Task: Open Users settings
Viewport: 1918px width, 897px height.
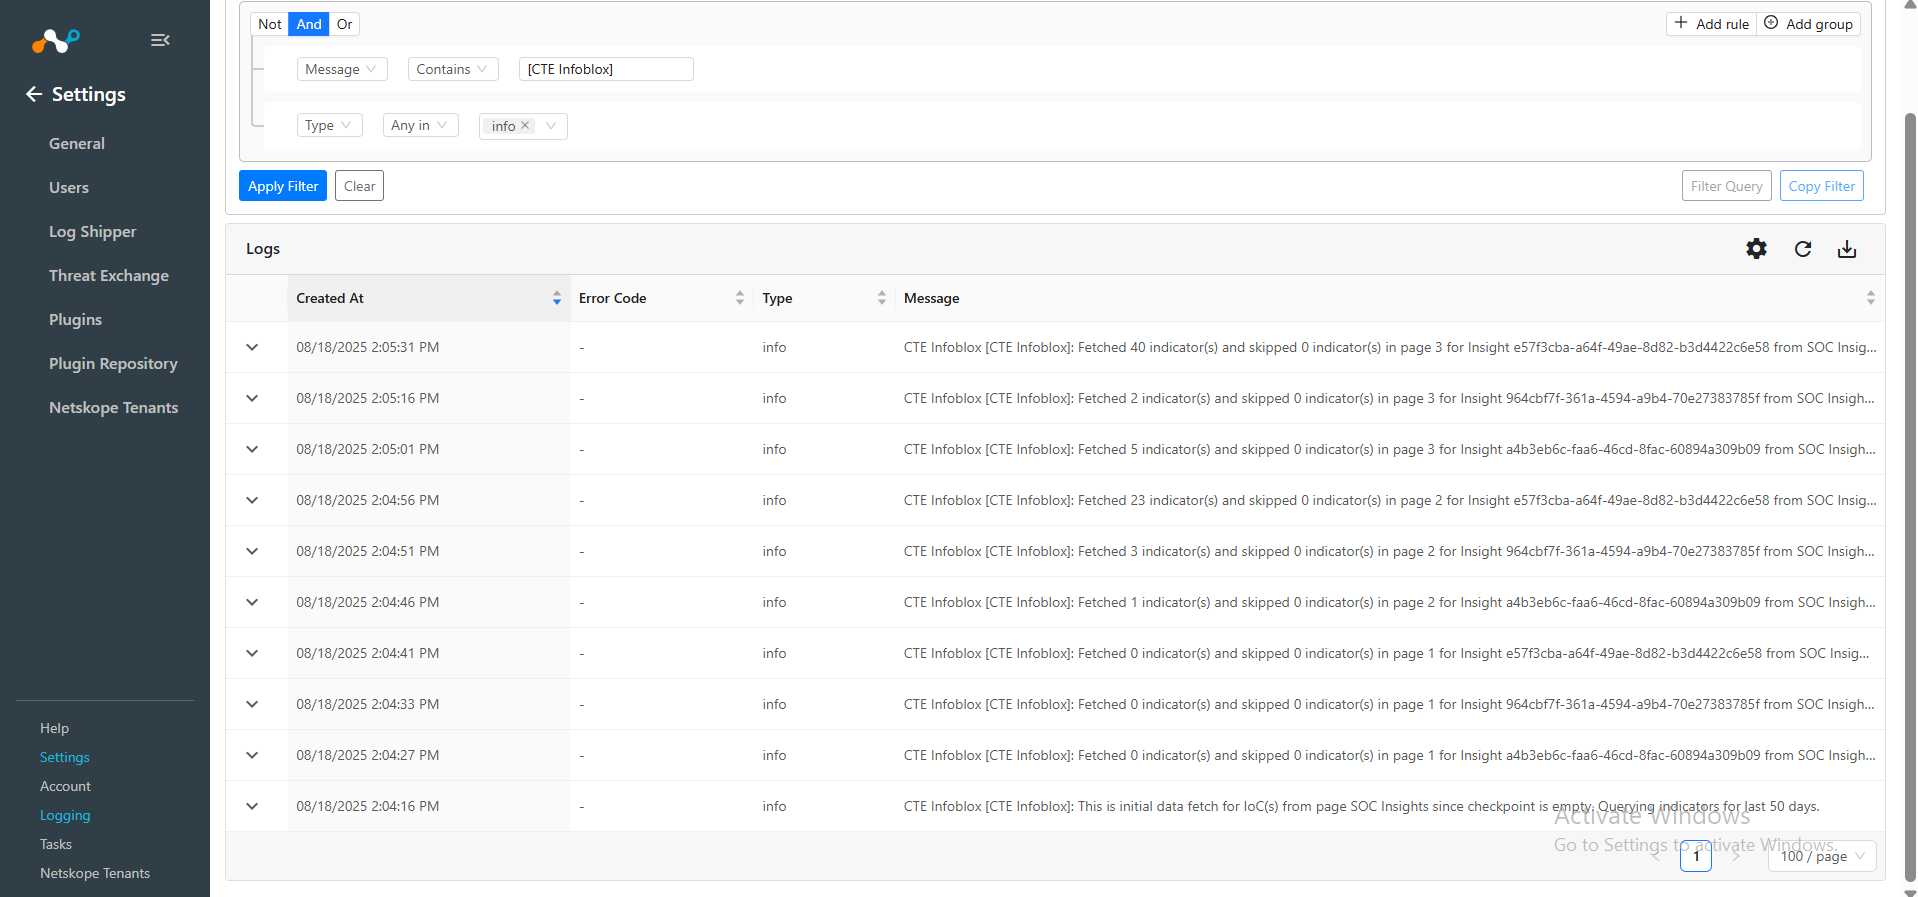Action: tap(69, 187)
